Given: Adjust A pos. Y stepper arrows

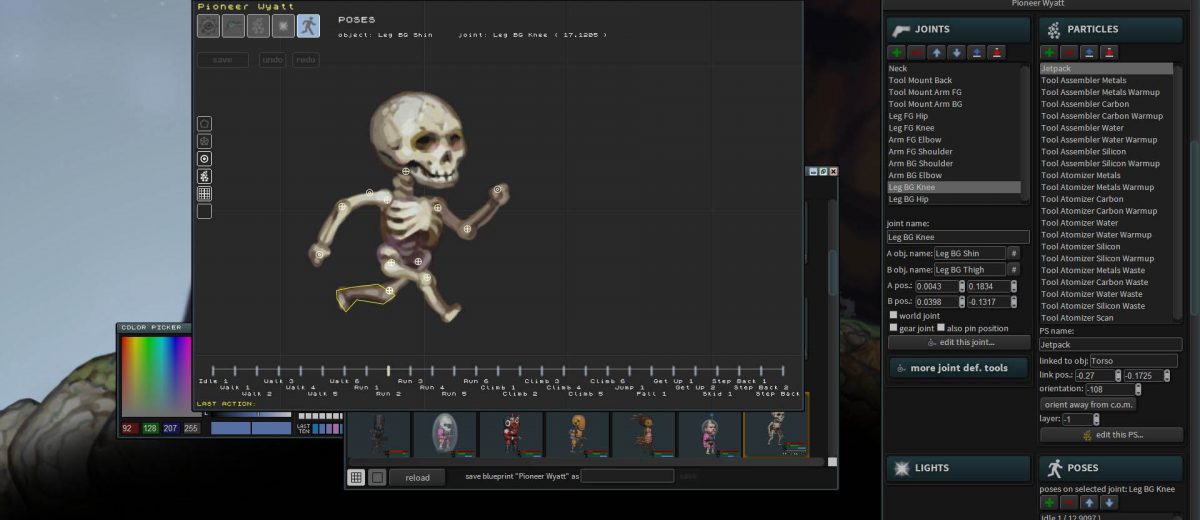Looking at the screenshot, I should pyautogui.click(x=1013, y=287).
